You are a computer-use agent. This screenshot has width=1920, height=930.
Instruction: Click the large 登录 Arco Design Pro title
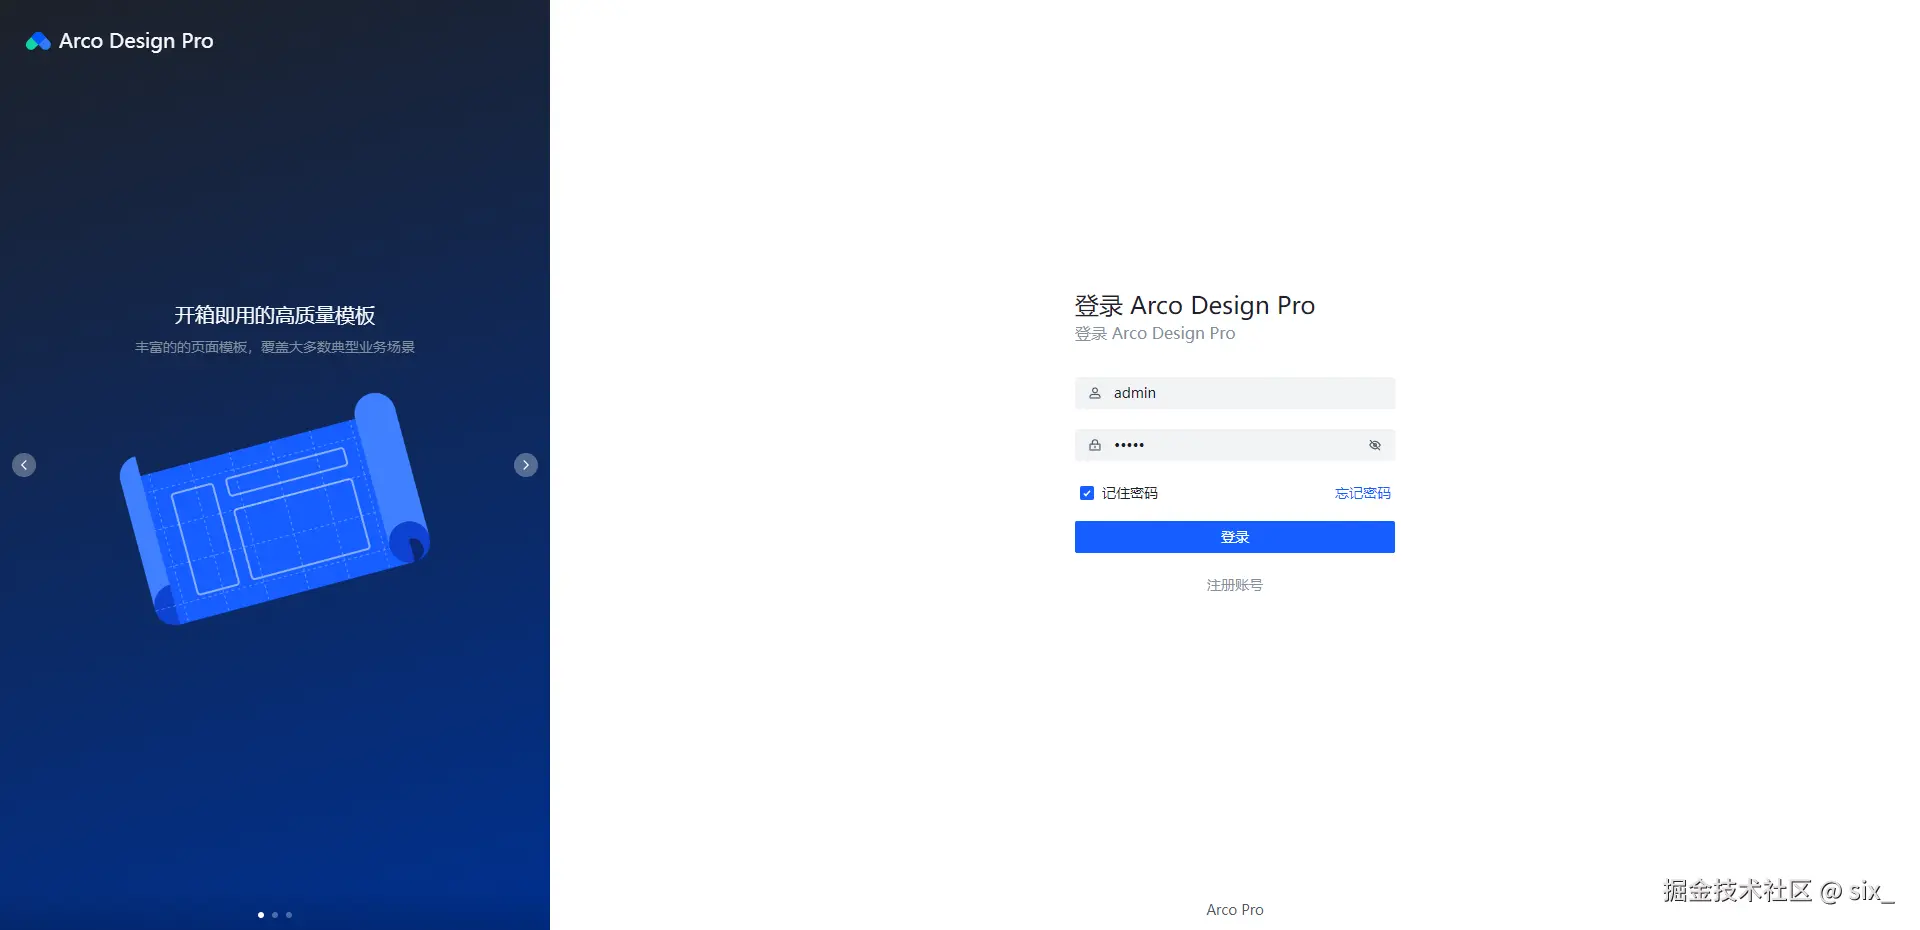coord(1195,305)
